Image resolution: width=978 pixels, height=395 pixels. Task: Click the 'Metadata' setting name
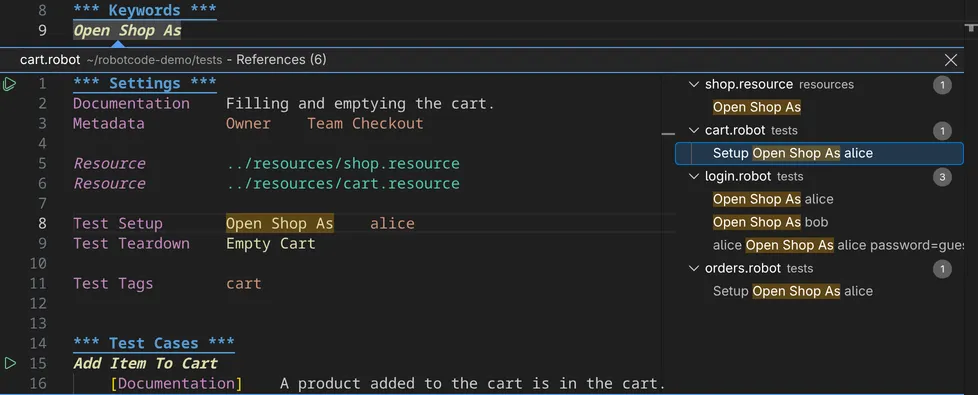pos(109,124)
